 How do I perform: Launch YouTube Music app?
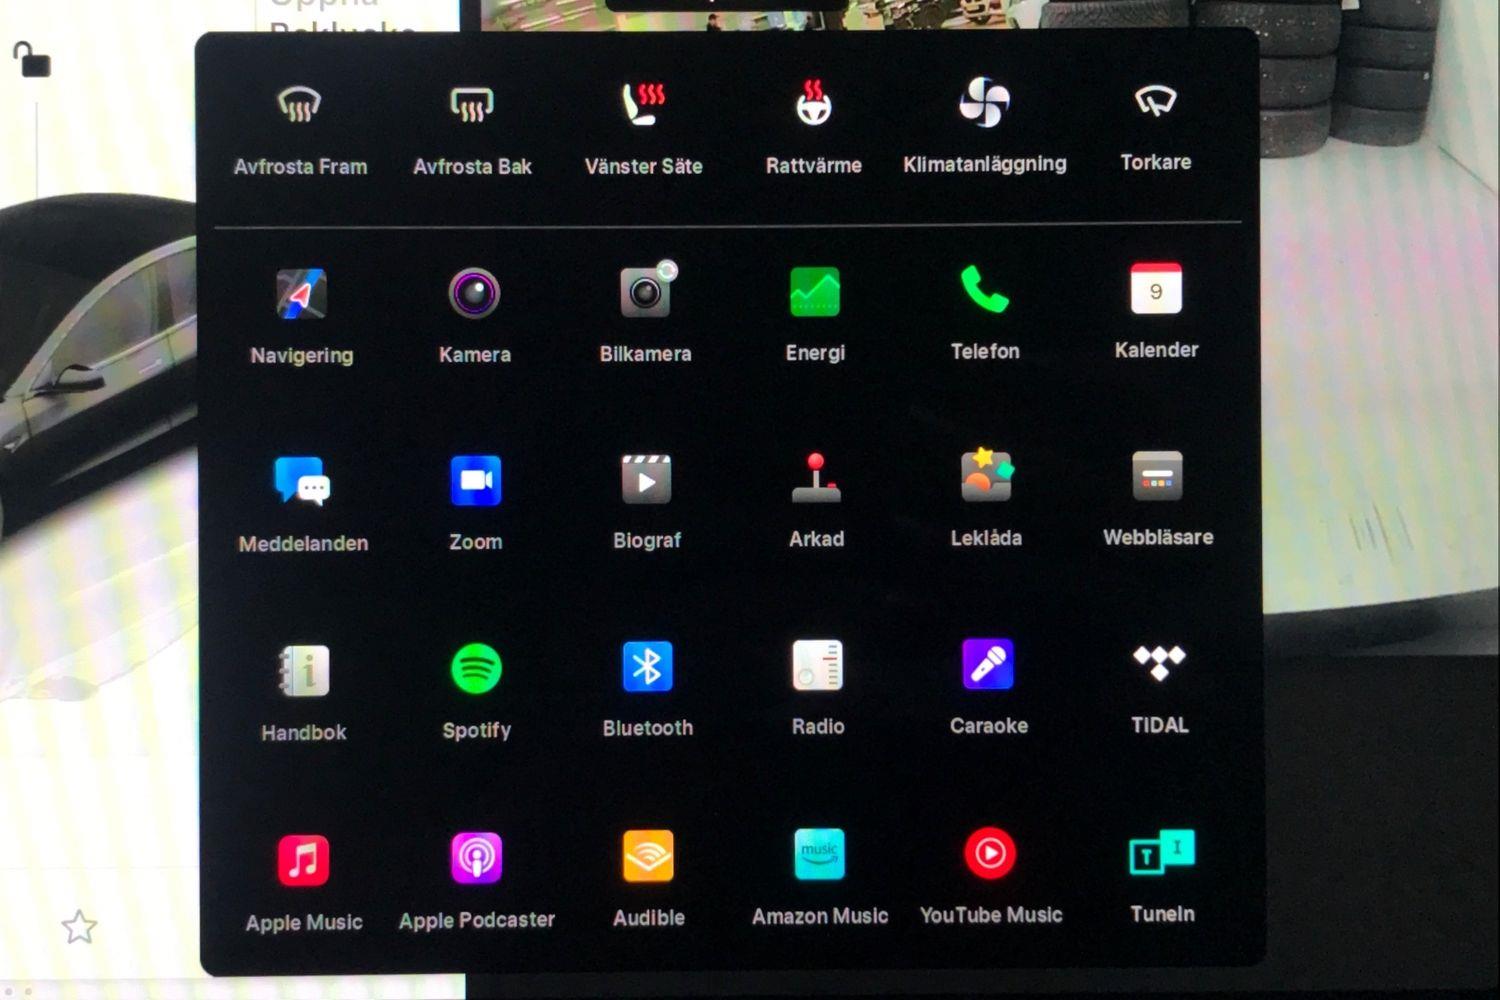(x=990, y=854)
